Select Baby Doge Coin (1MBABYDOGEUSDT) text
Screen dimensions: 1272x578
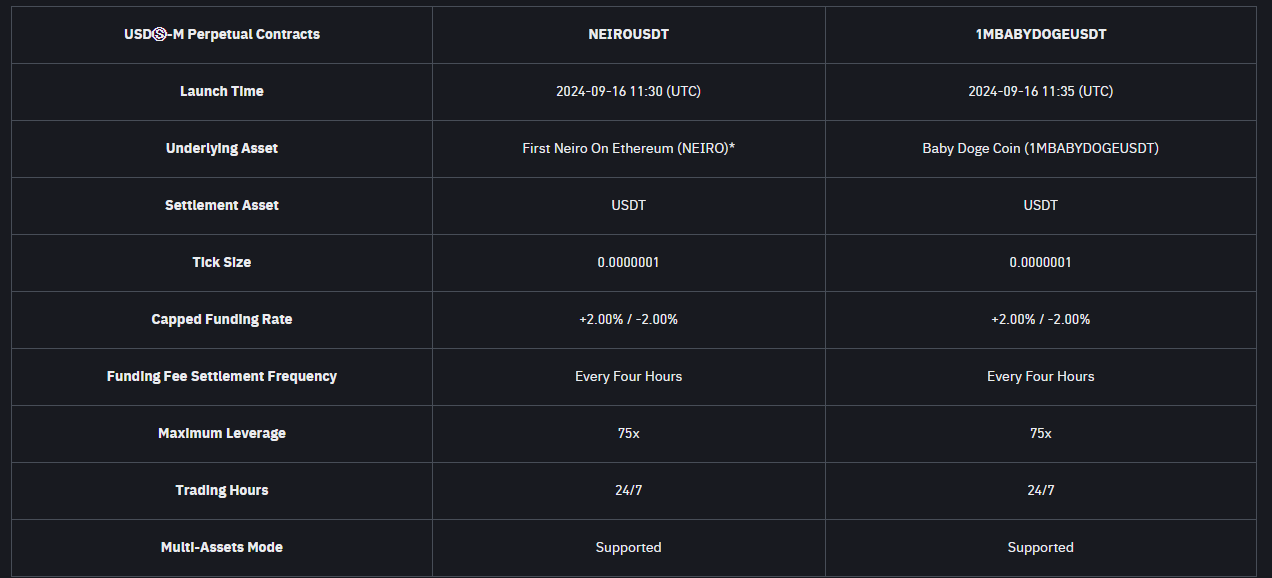click(x=1040, y=148)
